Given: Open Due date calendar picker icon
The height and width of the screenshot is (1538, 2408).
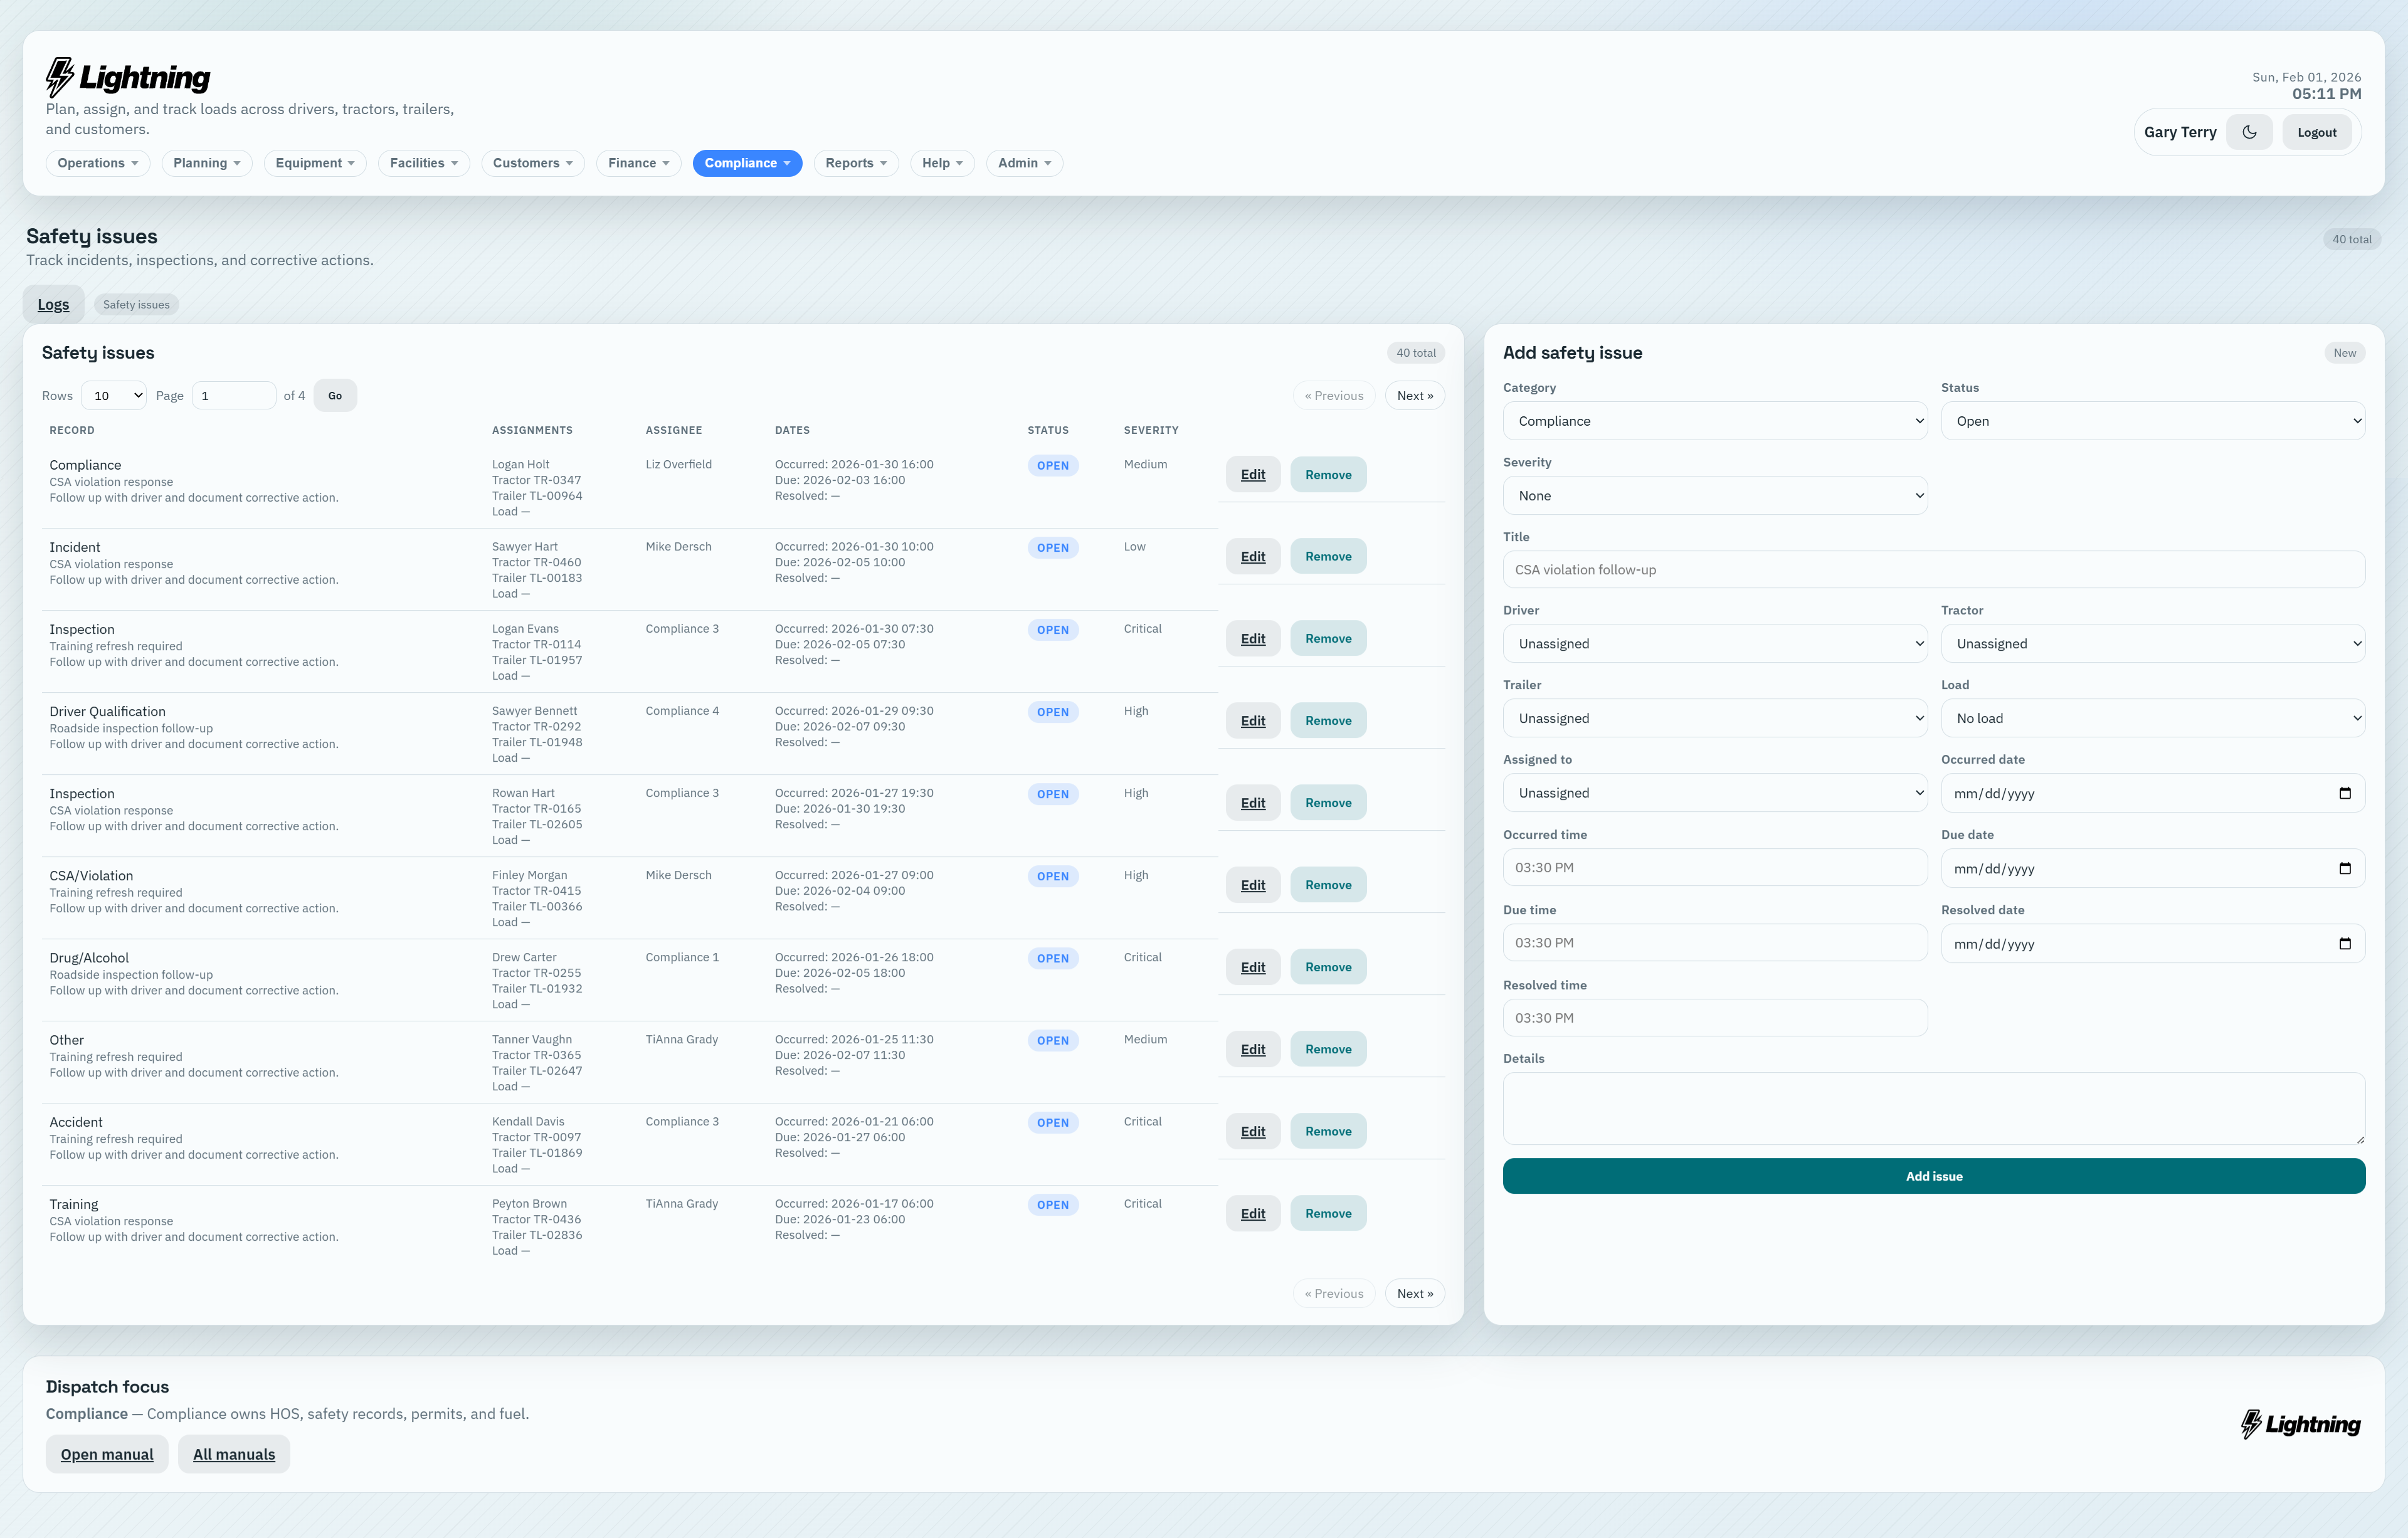Looking at the screenshot, I should pyautogui.click(x=2344, y=868).
